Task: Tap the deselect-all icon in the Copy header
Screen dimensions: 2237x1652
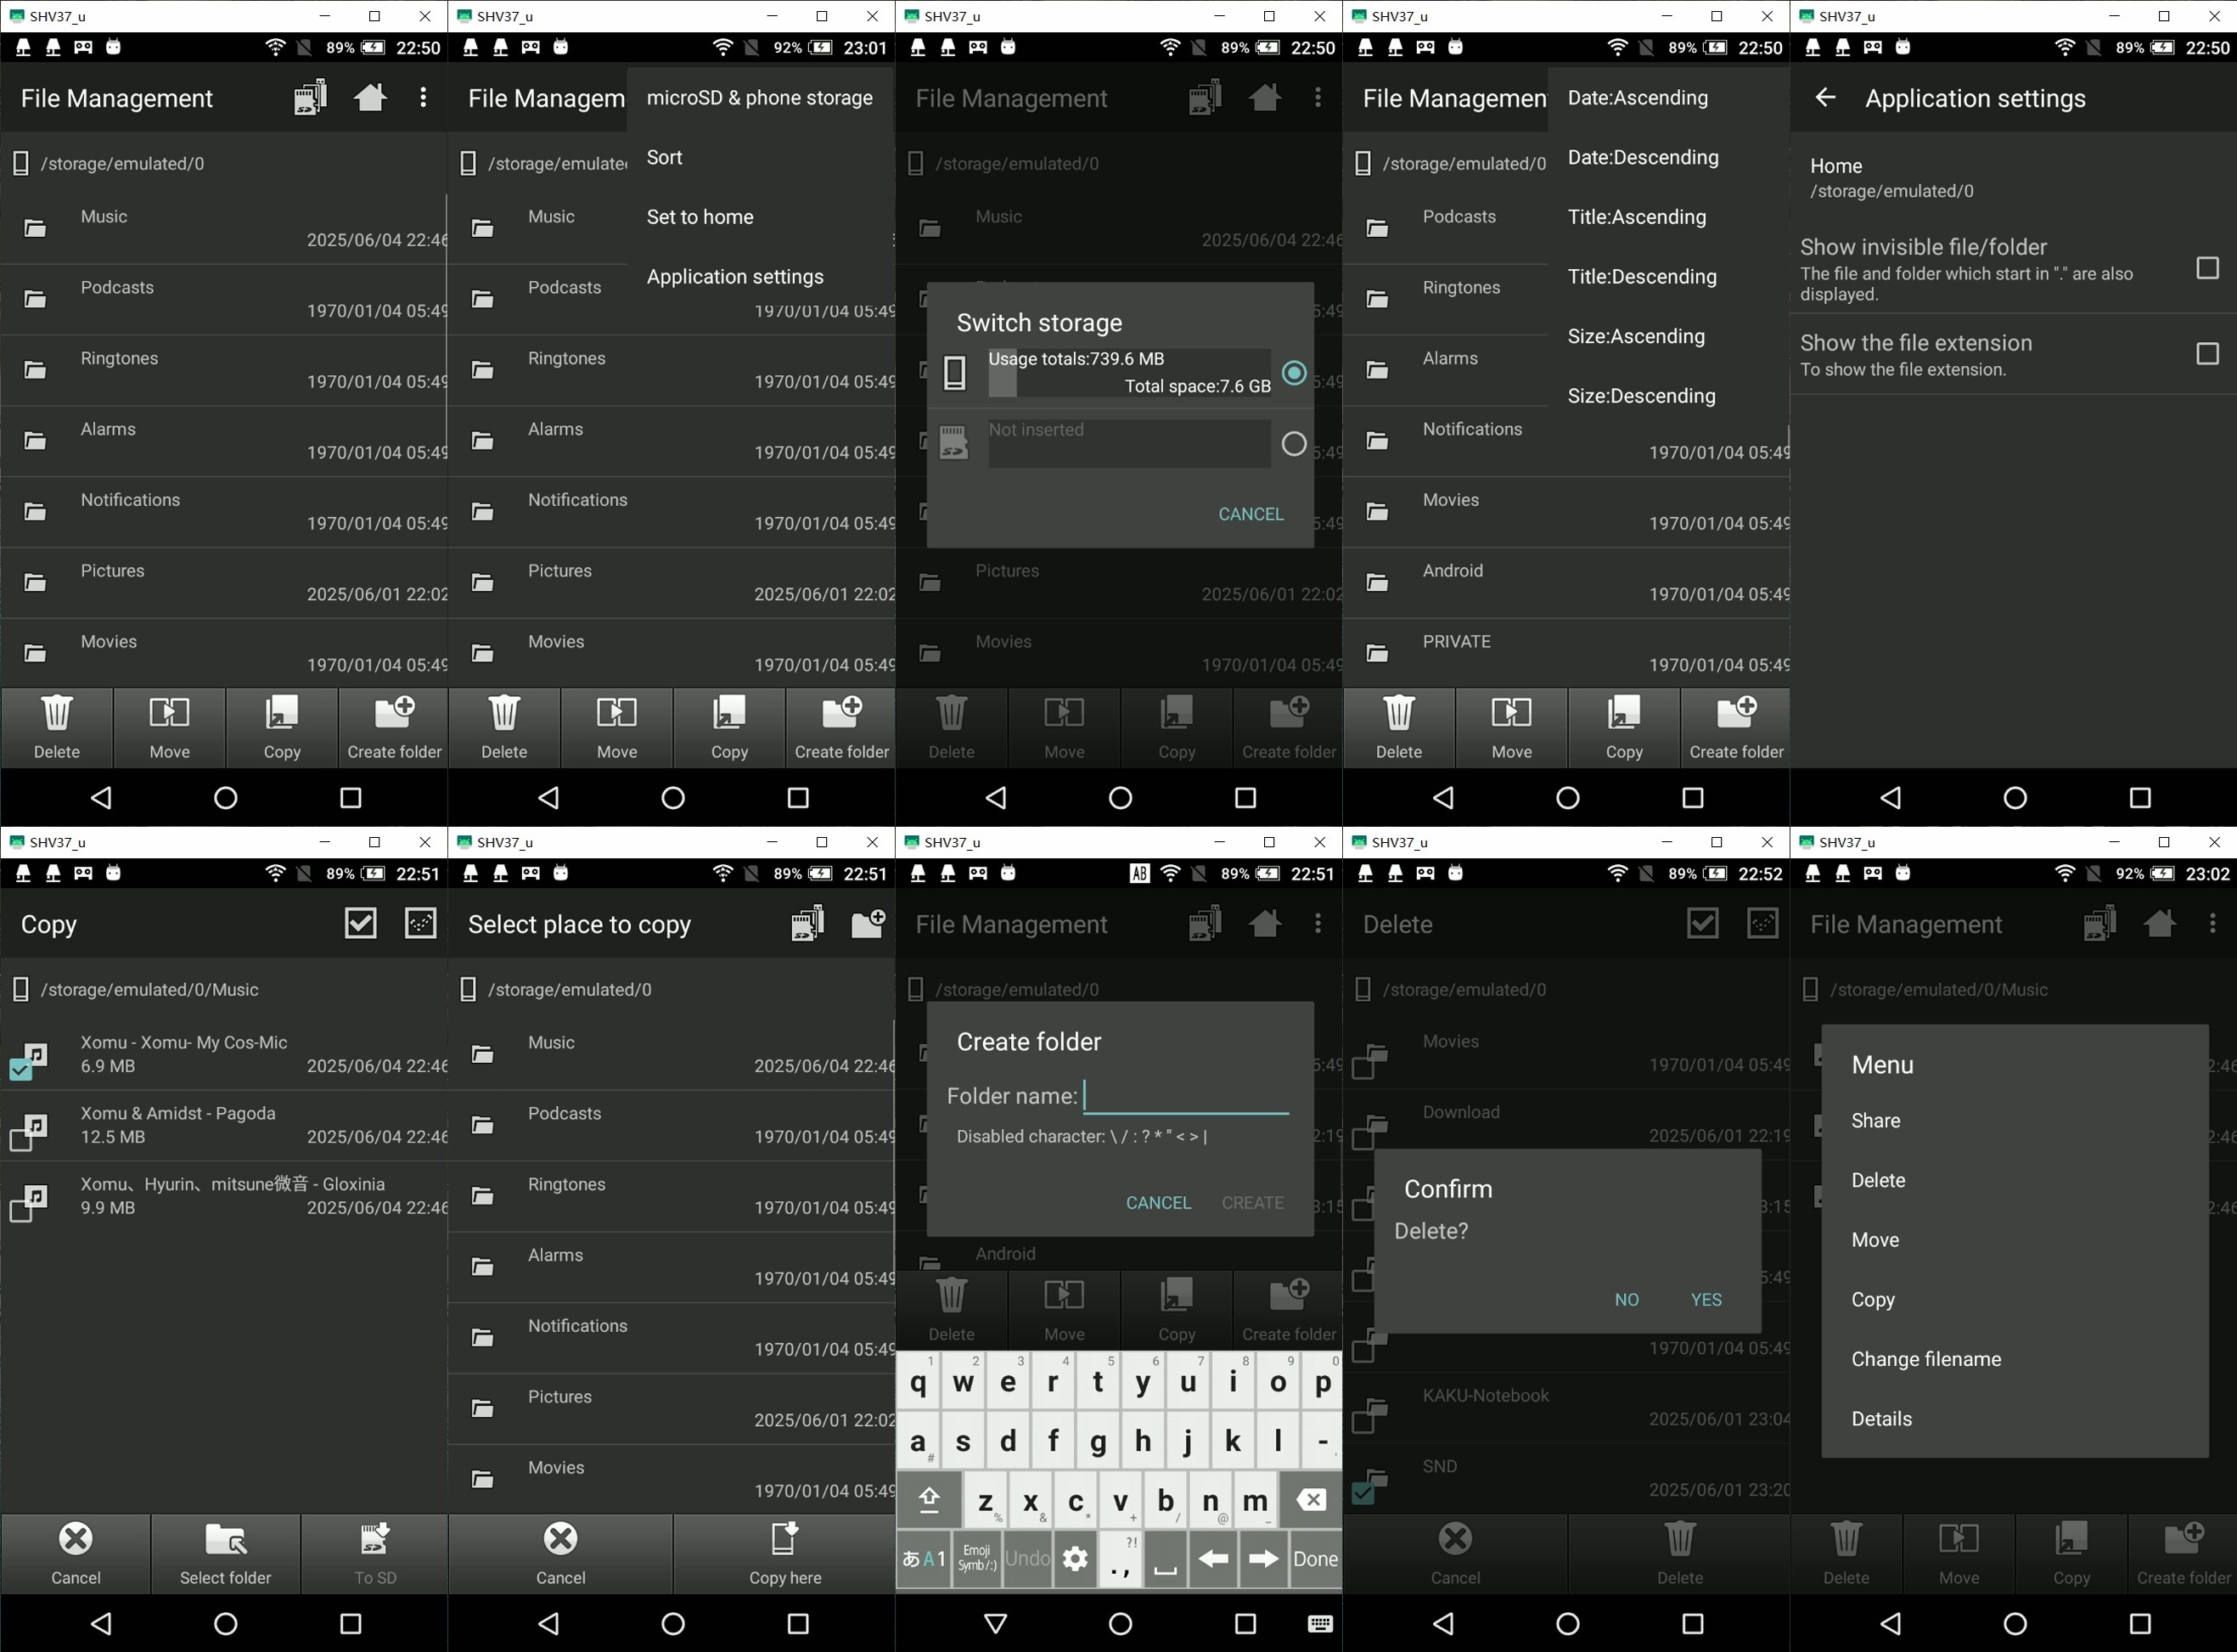Action: 420,923
